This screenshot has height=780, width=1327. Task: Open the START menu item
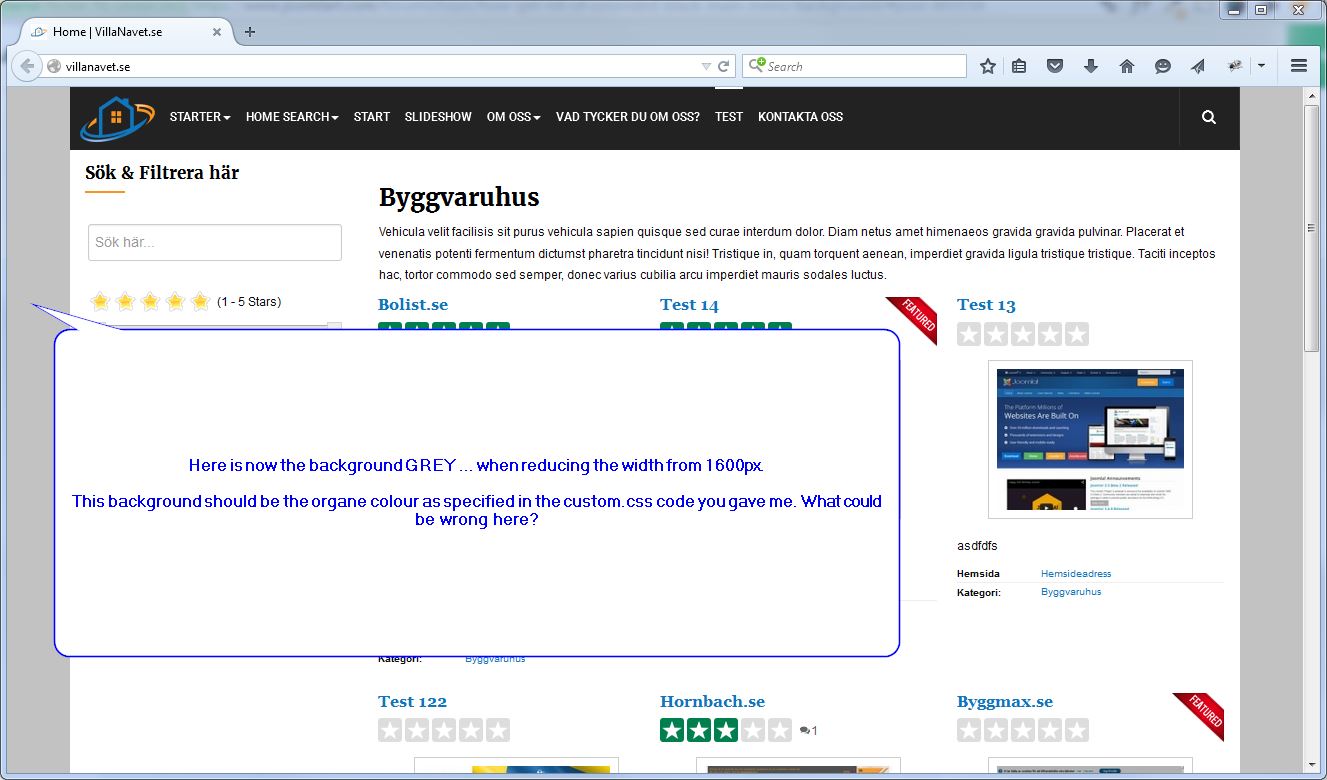[372, 117]
